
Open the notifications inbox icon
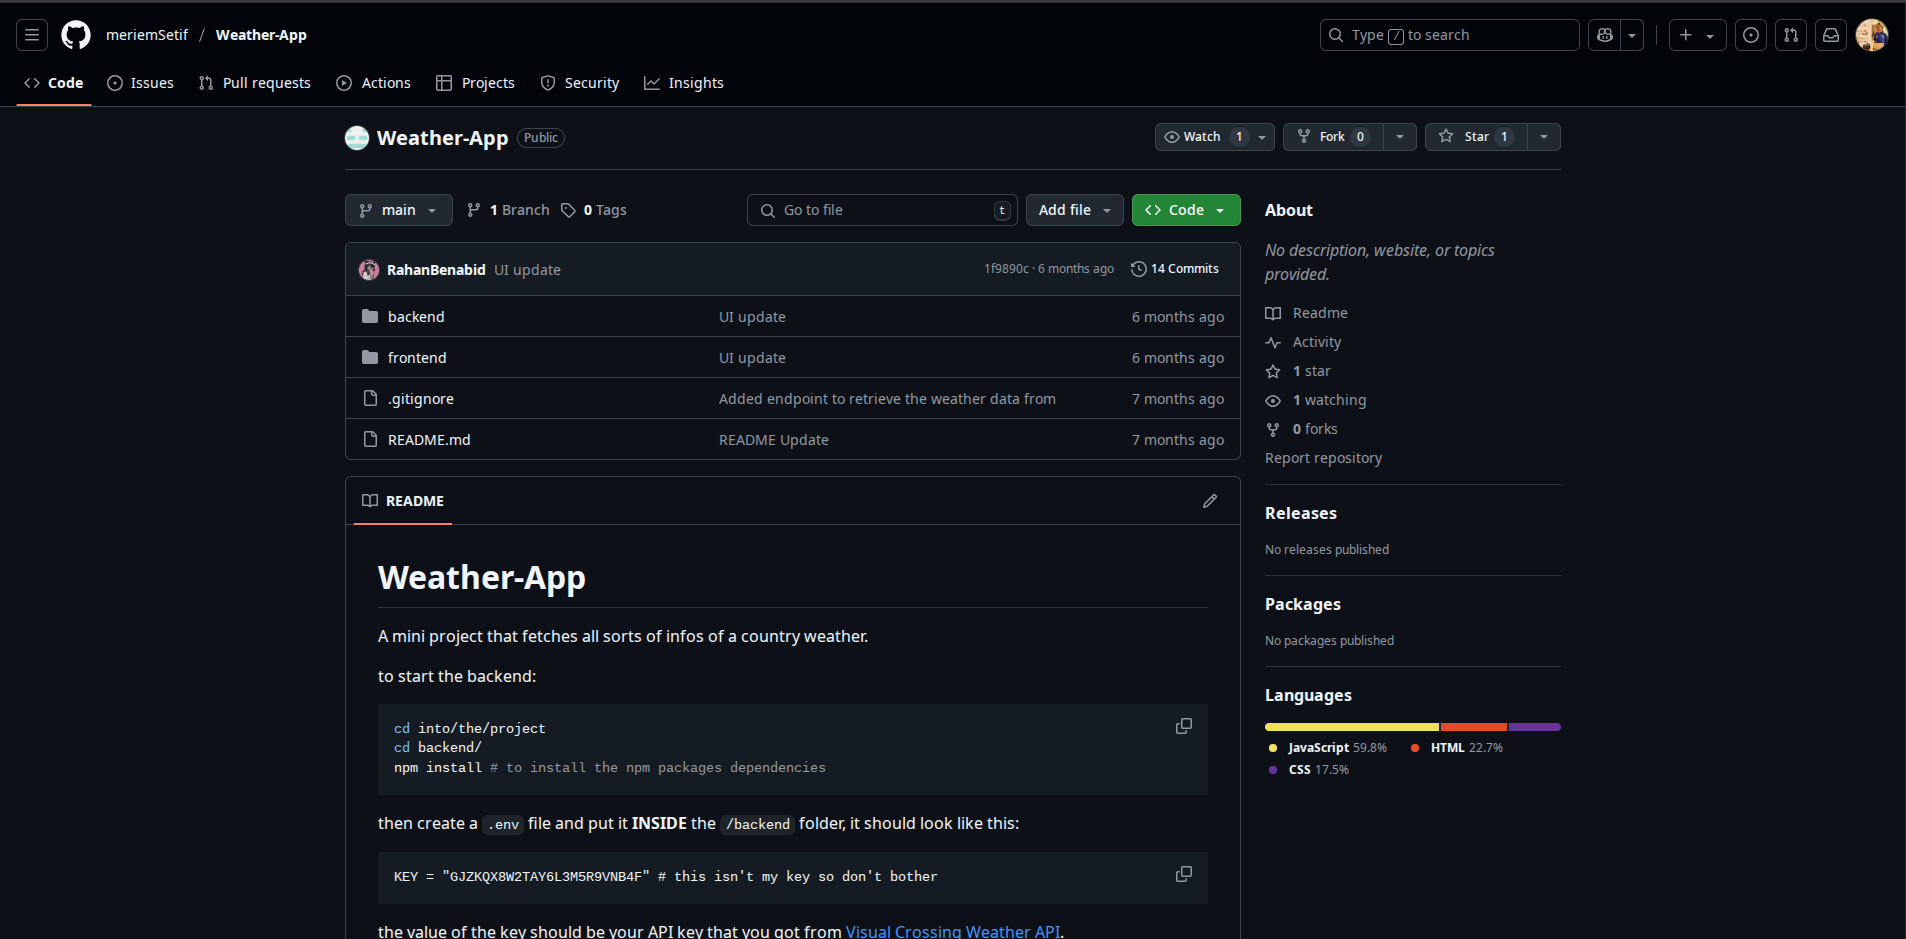point(1831,35)
